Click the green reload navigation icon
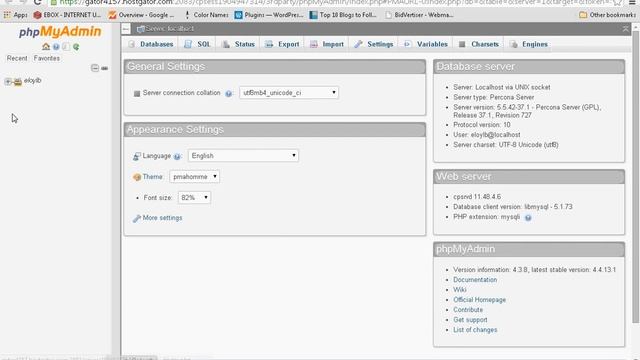This screenshot has height=360, width=640. click(x=76, y=47)
